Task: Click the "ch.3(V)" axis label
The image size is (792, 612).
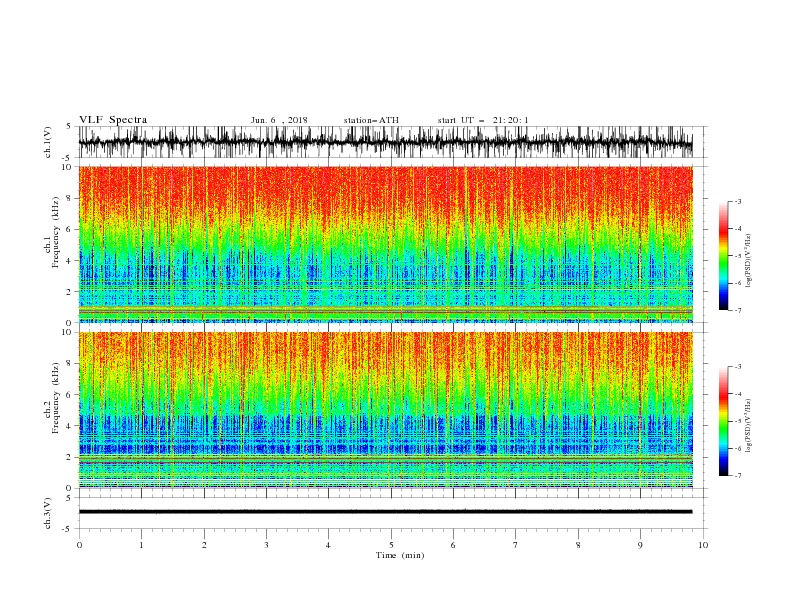Action: coord(48,514)
